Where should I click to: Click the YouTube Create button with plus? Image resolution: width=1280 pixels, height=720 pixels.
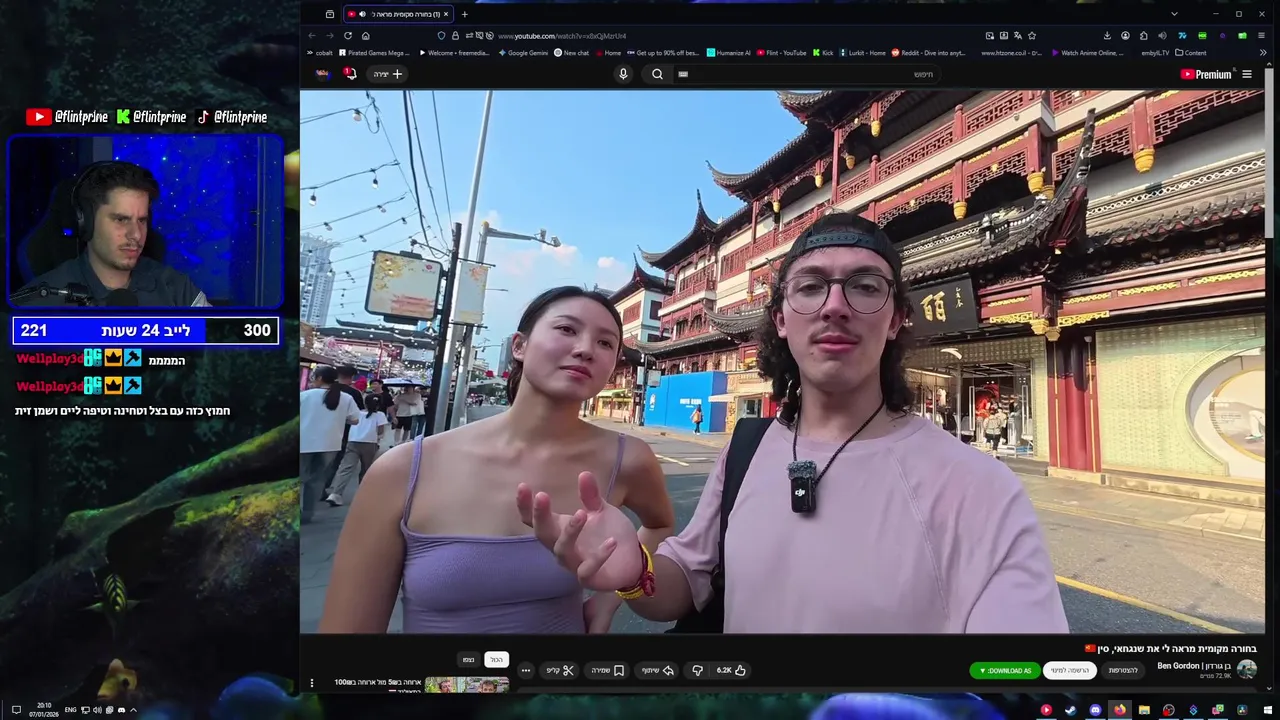click(388, 74)
